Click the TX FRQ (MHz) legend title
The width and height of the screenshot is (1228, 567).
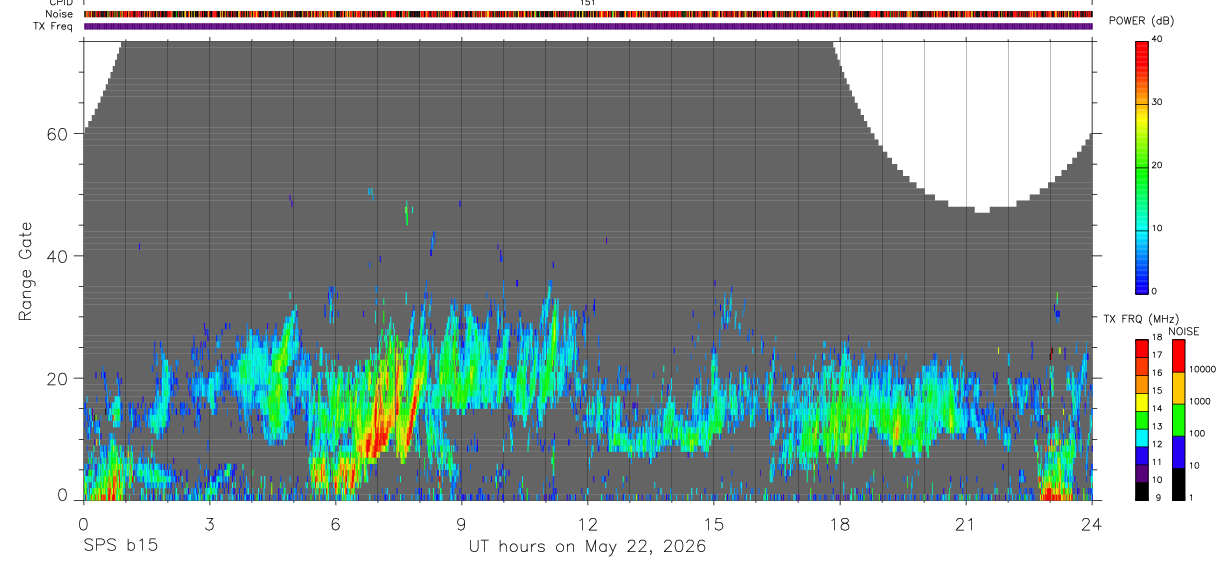coord(1139,319)
